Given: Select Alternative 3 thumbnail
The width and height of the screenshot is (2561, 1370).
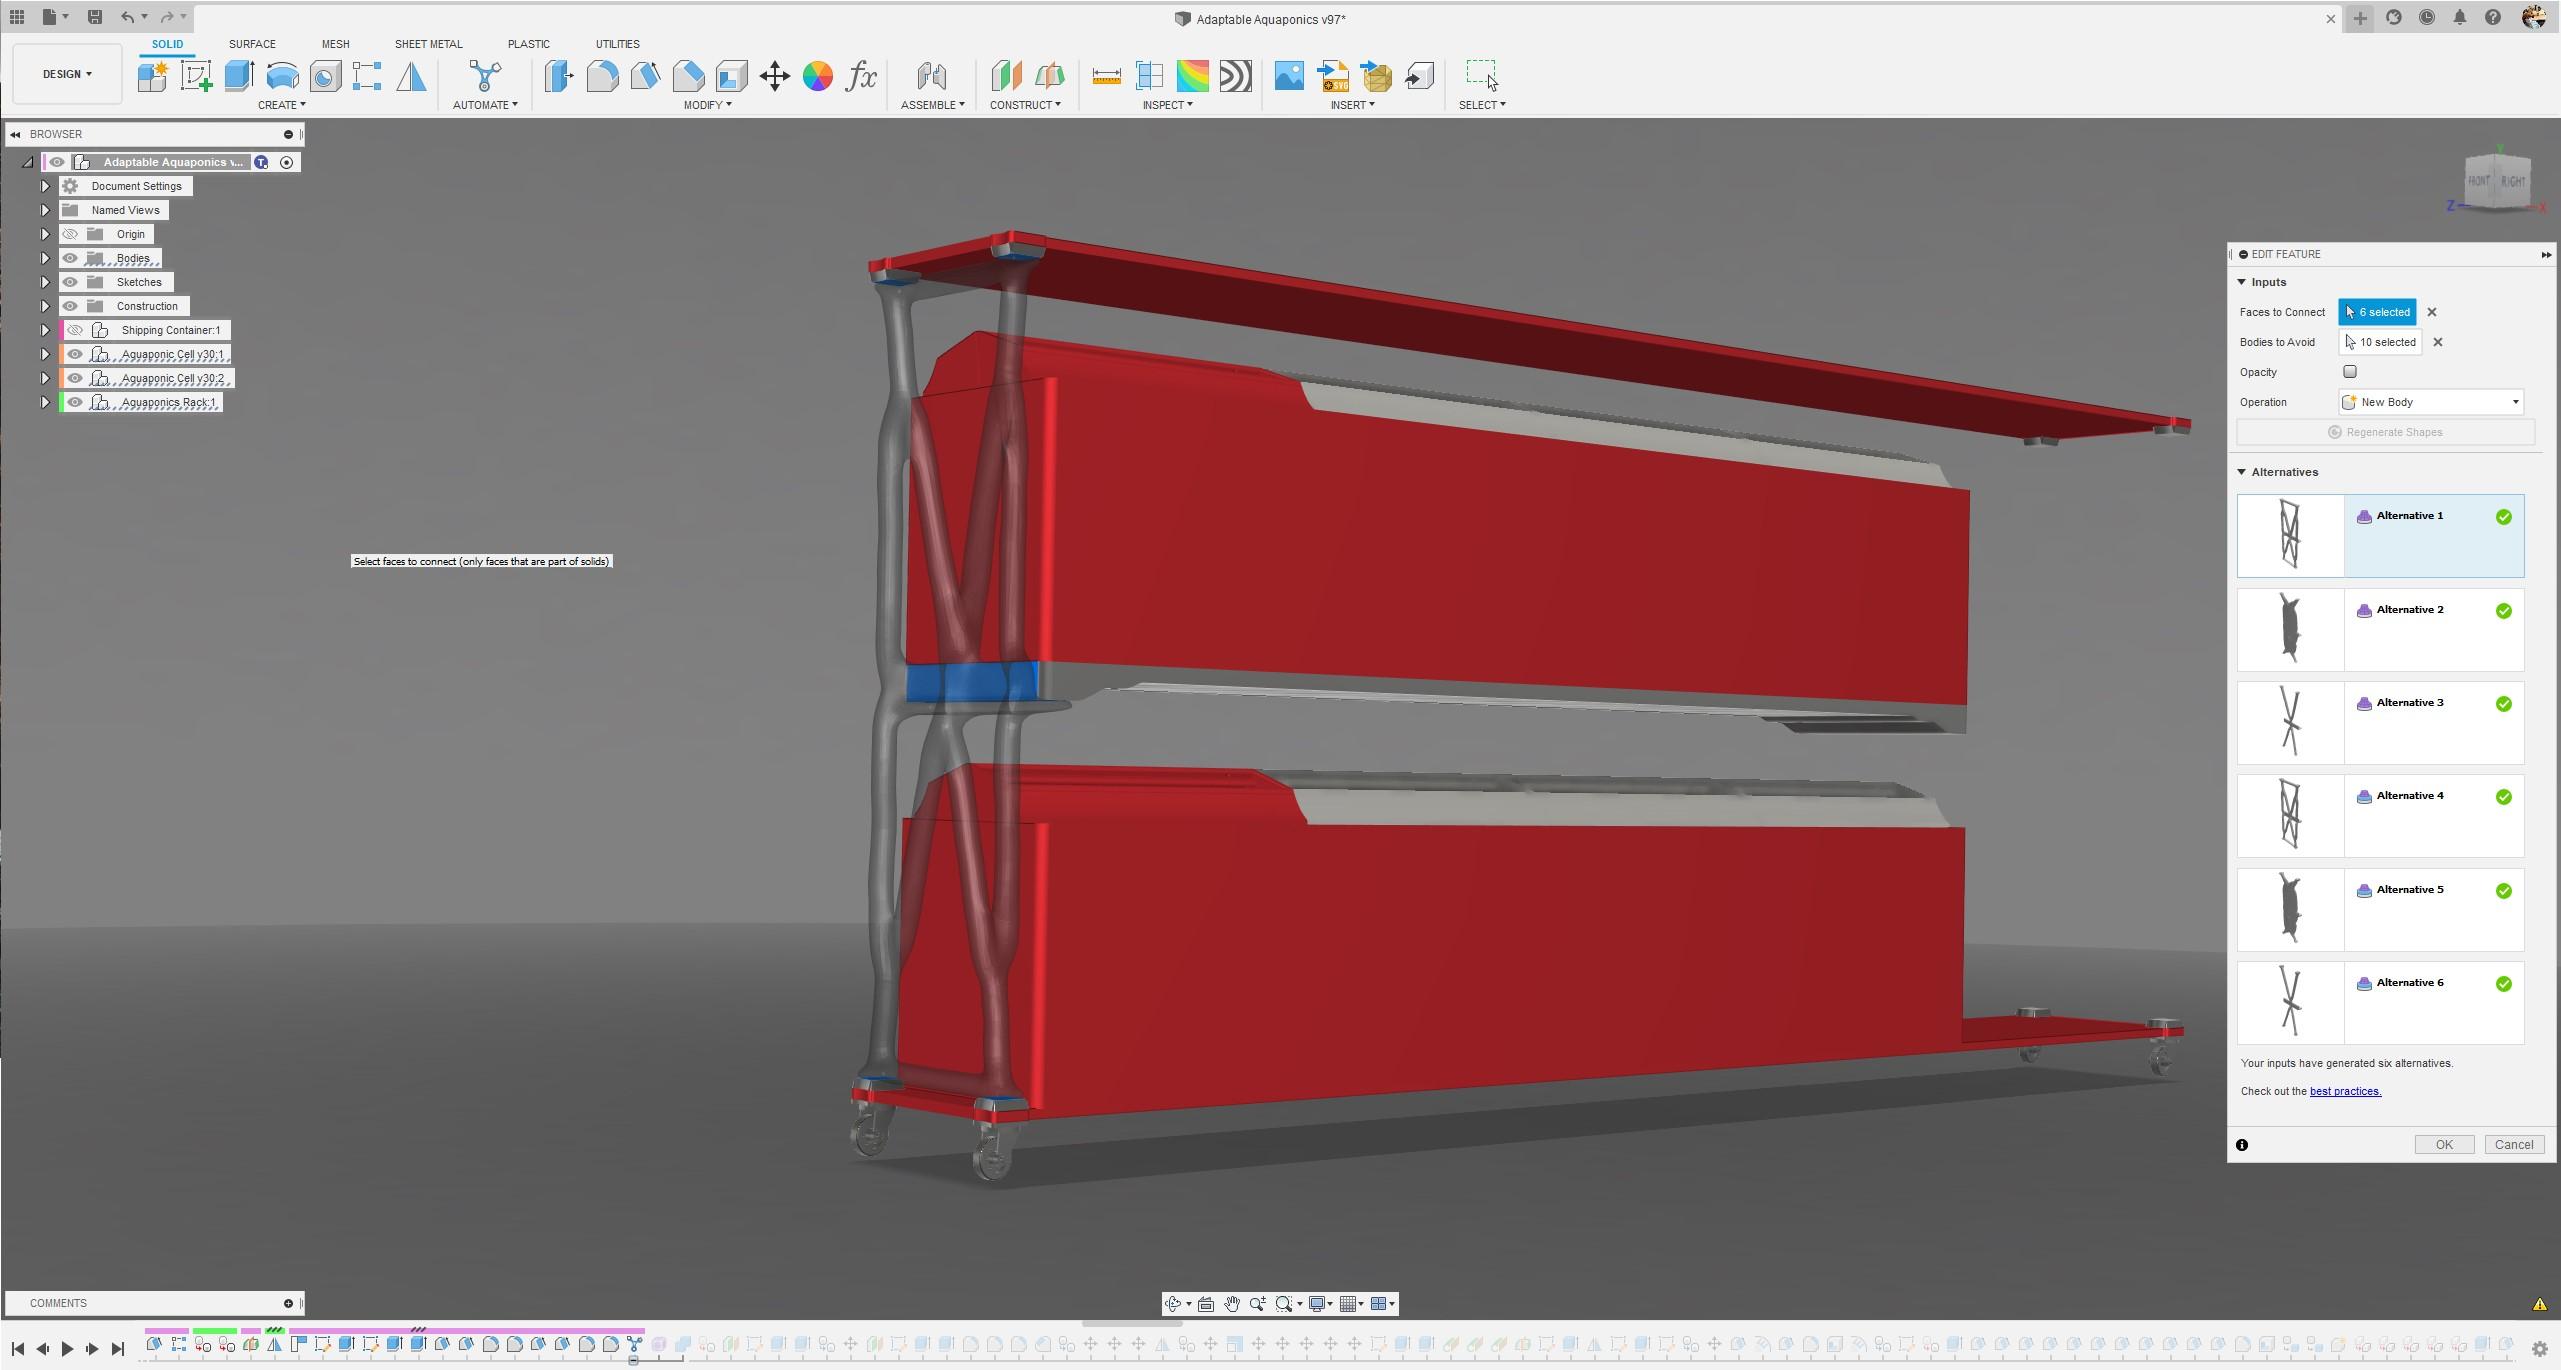Looking at the screenshot, I should 2290,720.
